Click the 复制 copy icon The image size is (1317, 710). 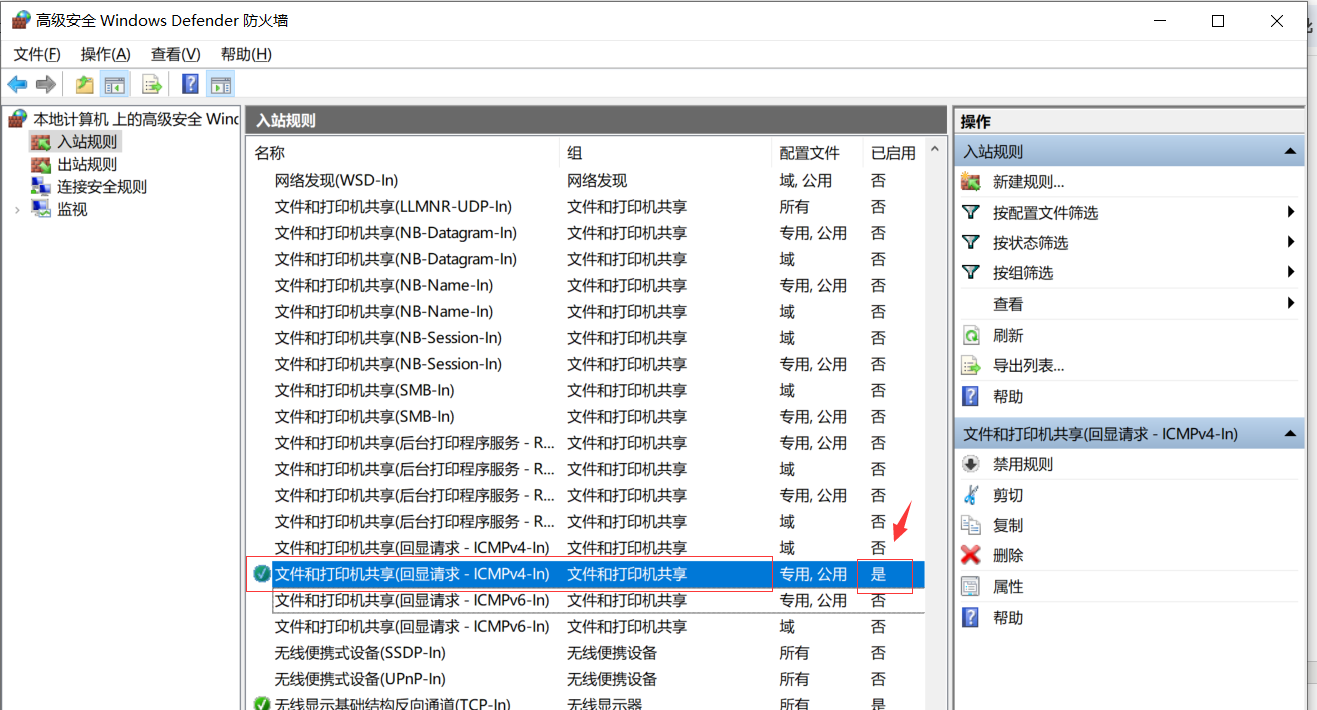[970, 525]
